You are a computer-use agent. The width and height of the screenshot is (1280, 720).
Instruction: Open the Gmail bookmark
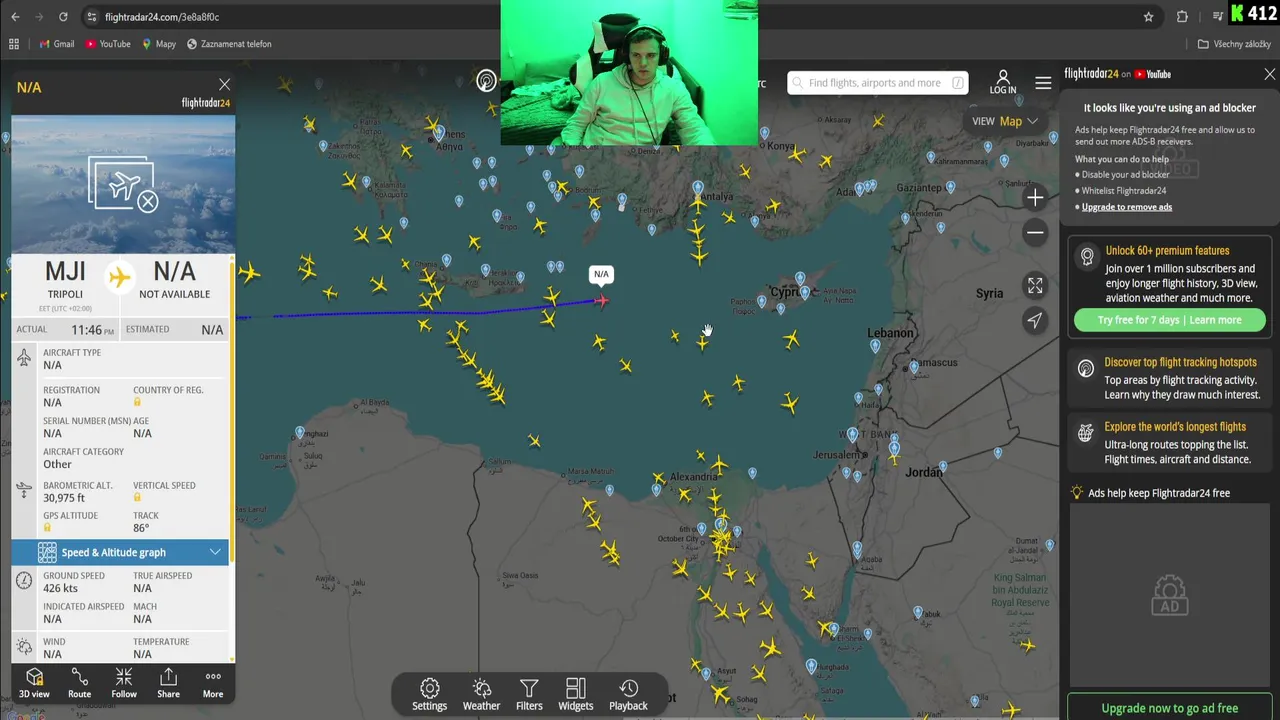(57, 44)
